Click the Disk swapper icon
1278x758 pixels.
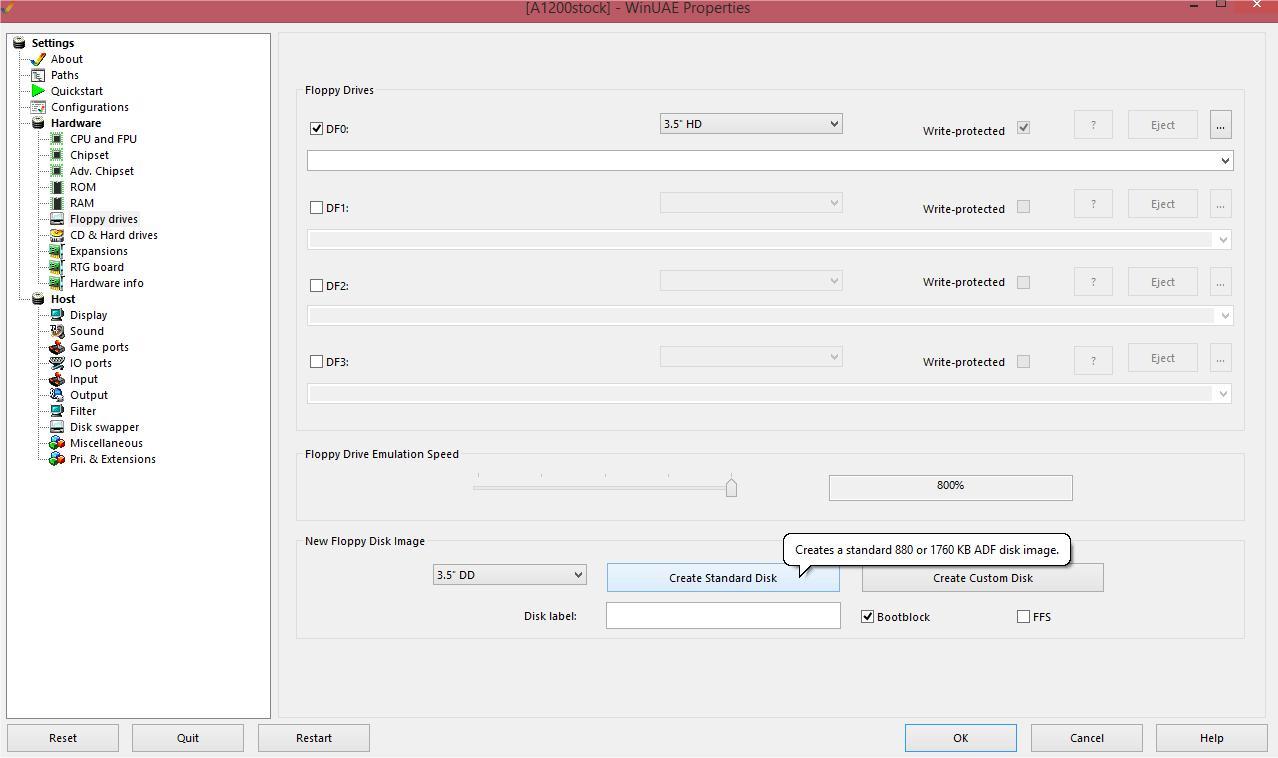click(57, 427)
